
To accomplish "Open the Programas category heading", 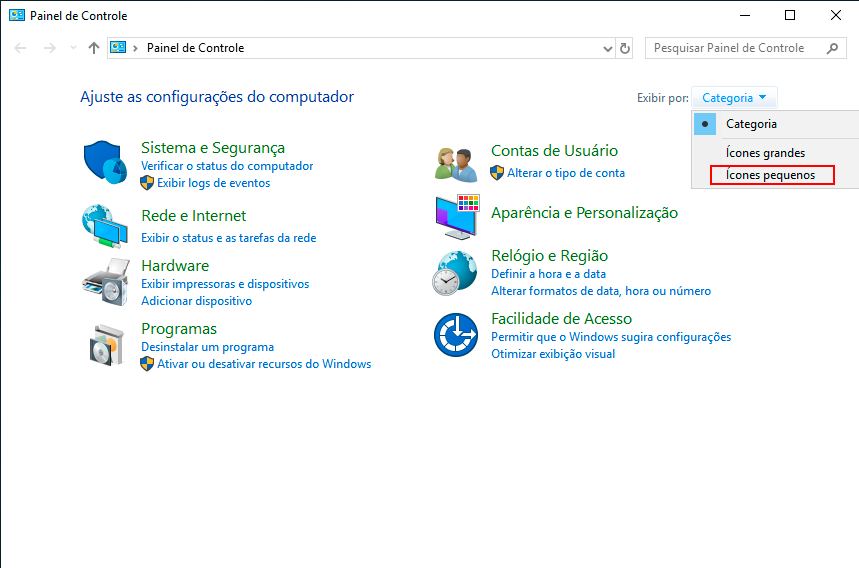I will click(179, 329).
